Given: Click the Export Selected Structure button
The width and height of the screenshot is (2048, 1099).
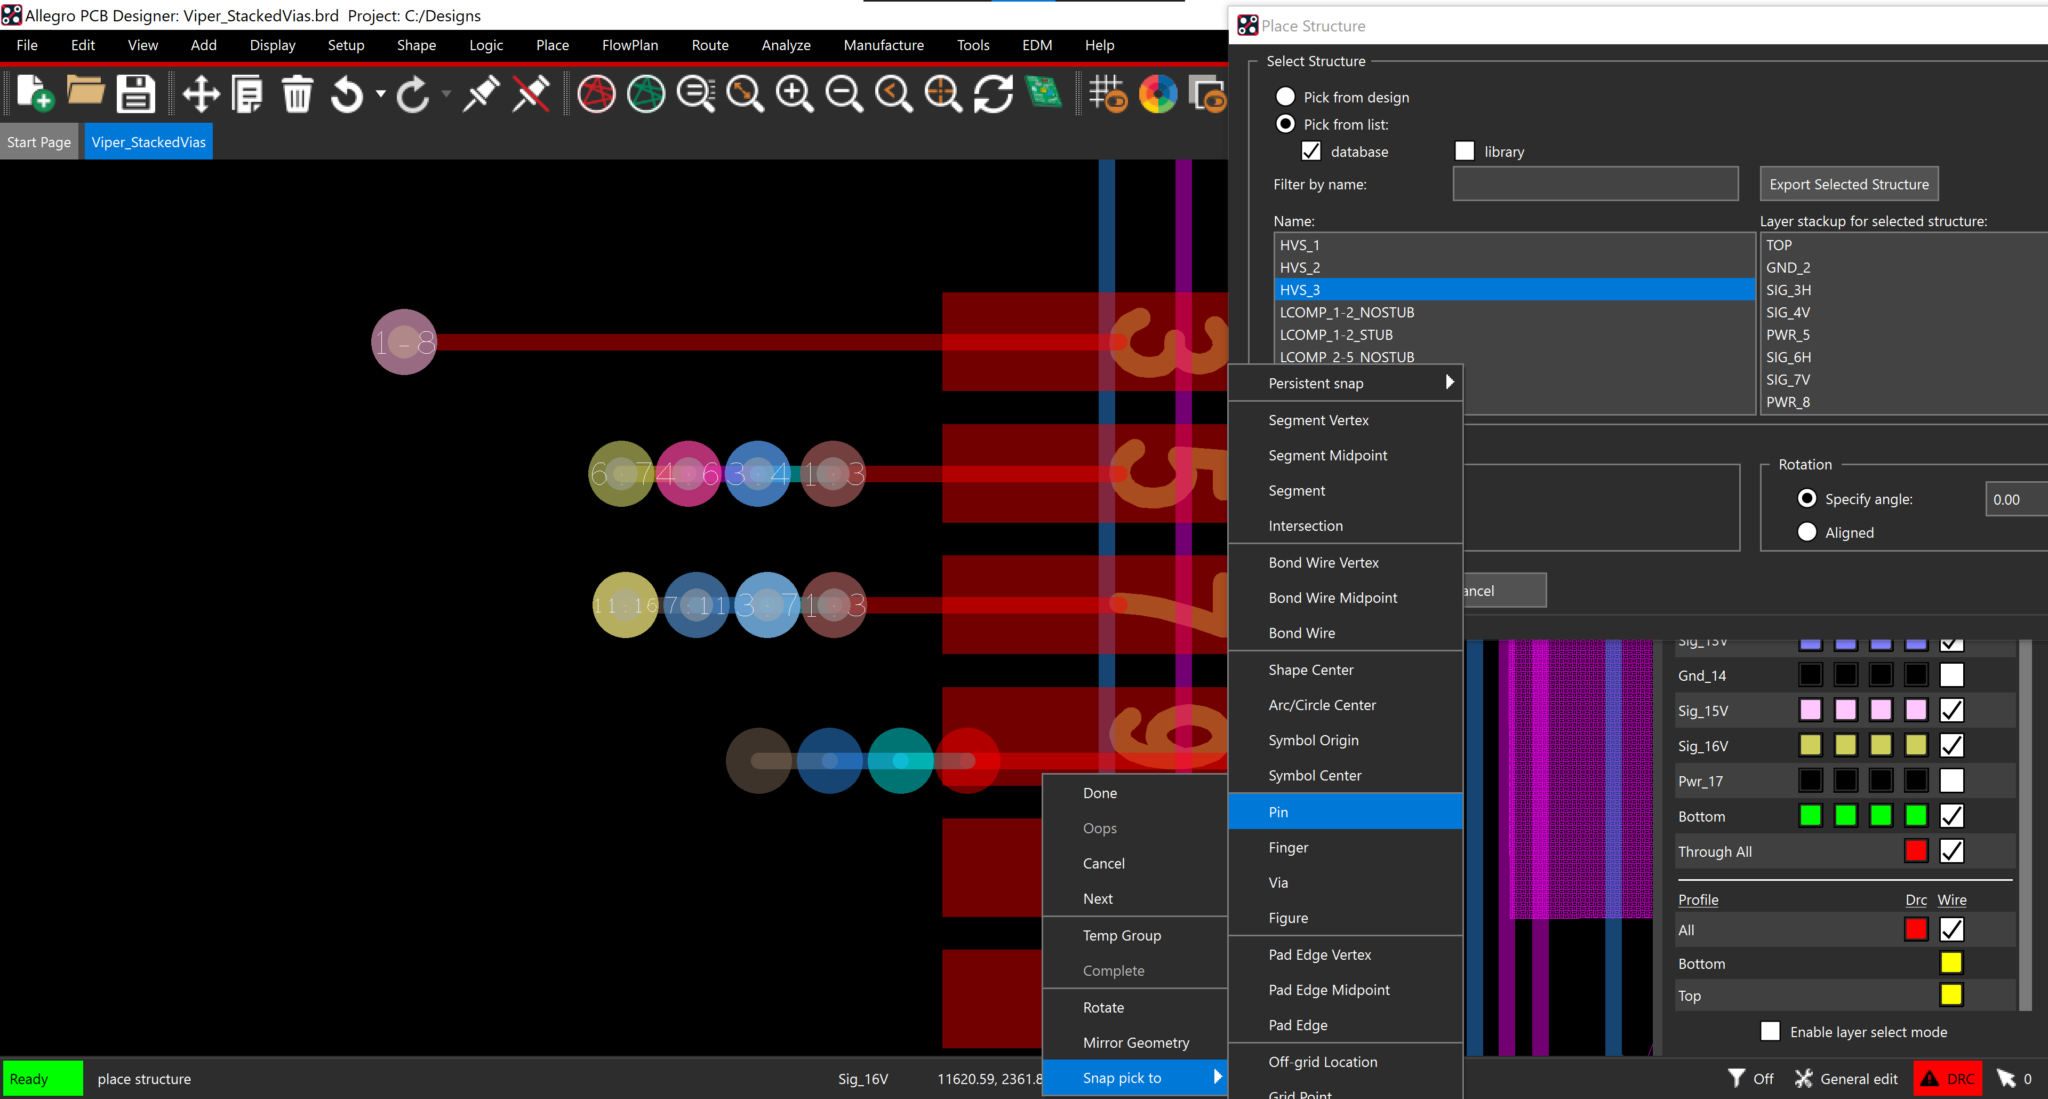Looking at the screenshot, I should point(1848,184).
